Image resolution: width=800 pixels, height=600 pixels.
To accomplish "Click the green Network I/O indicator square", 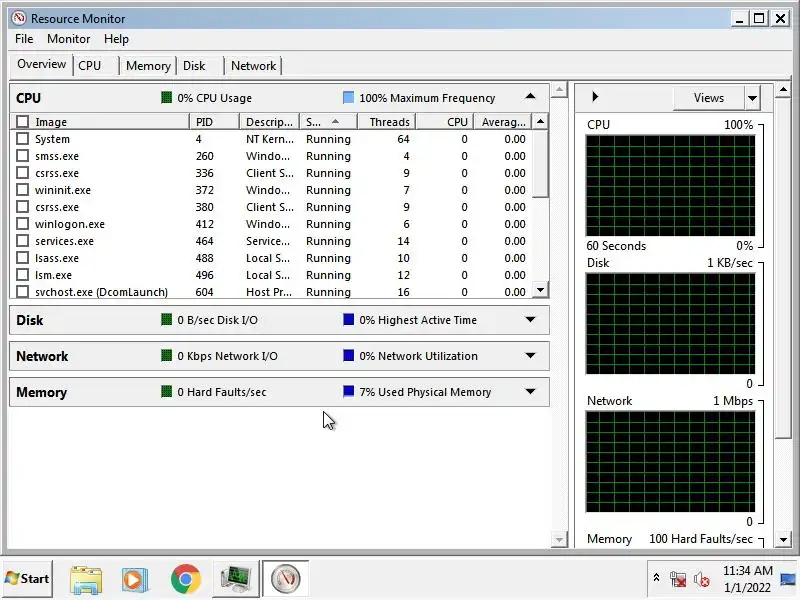I will coord(166,356).
